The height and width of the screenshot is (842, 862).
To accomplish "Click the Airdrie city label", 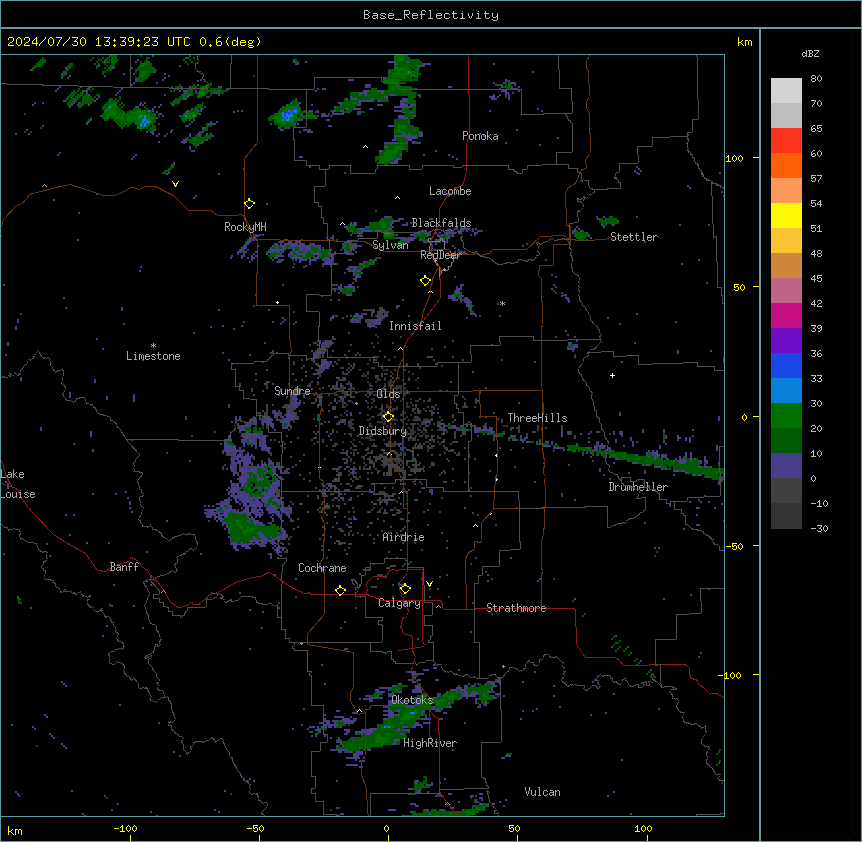I will [404, 537].
